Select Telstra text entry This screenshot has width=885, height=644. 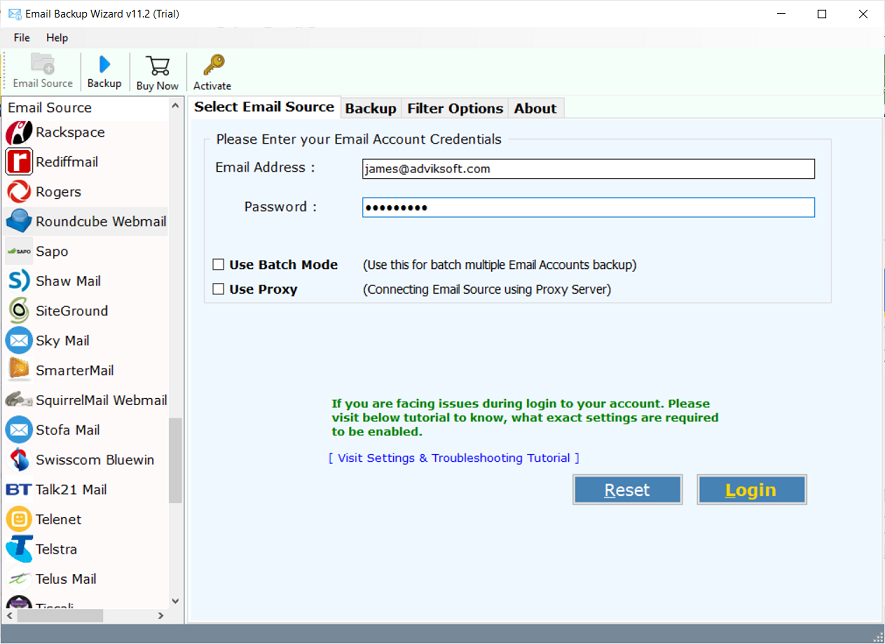[x=56, y=549]
